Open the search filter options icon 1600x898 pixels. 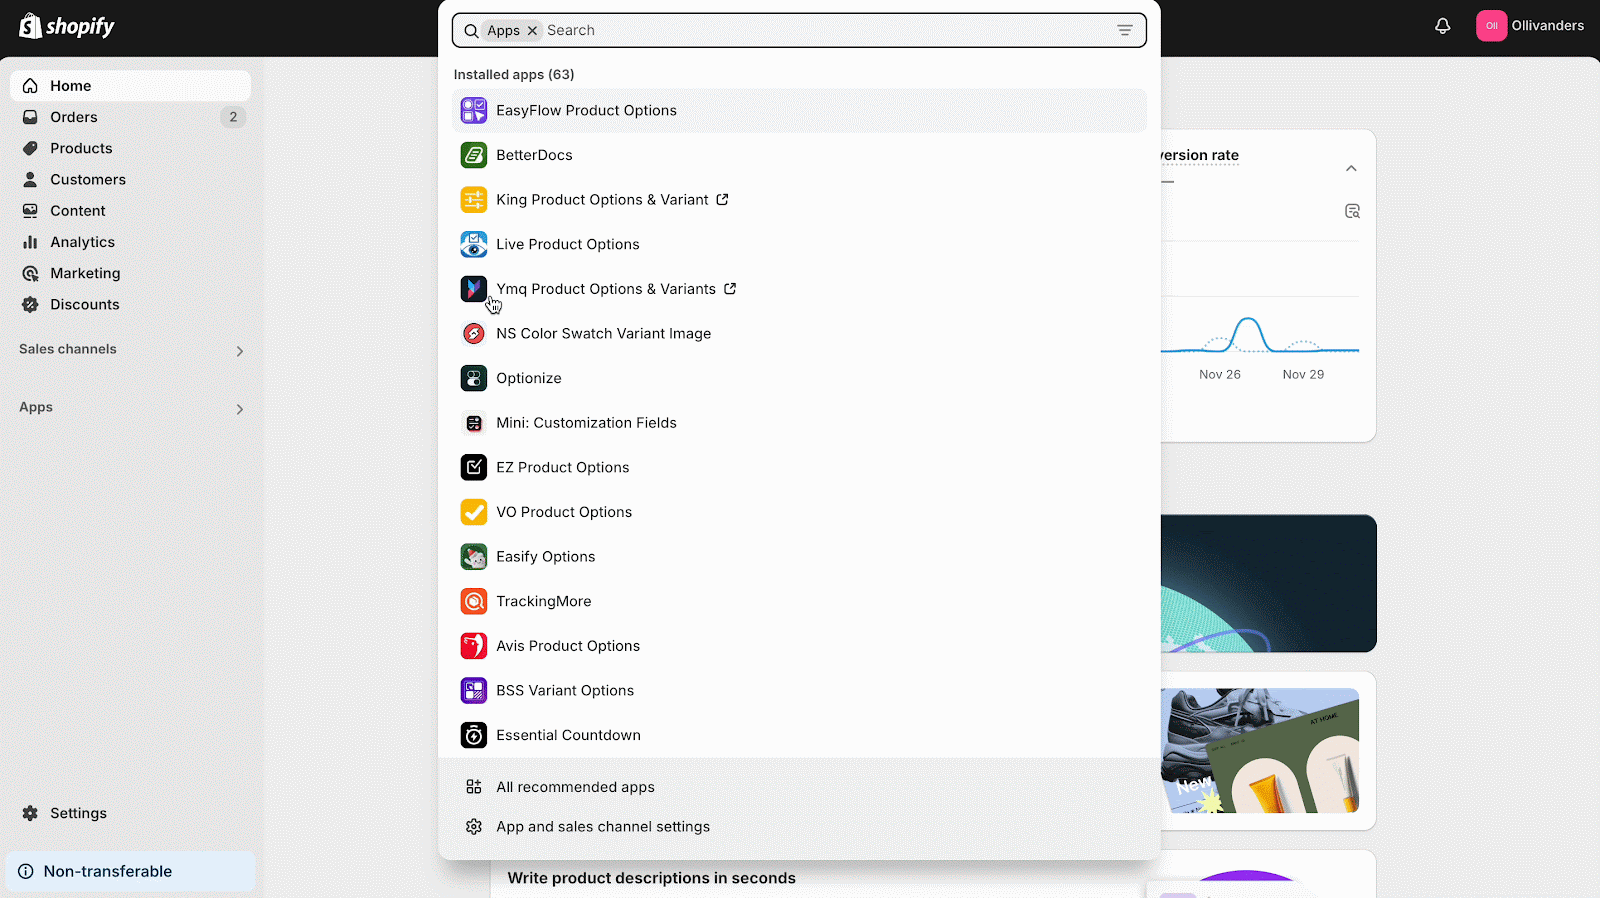click(x=1125, y=31)
